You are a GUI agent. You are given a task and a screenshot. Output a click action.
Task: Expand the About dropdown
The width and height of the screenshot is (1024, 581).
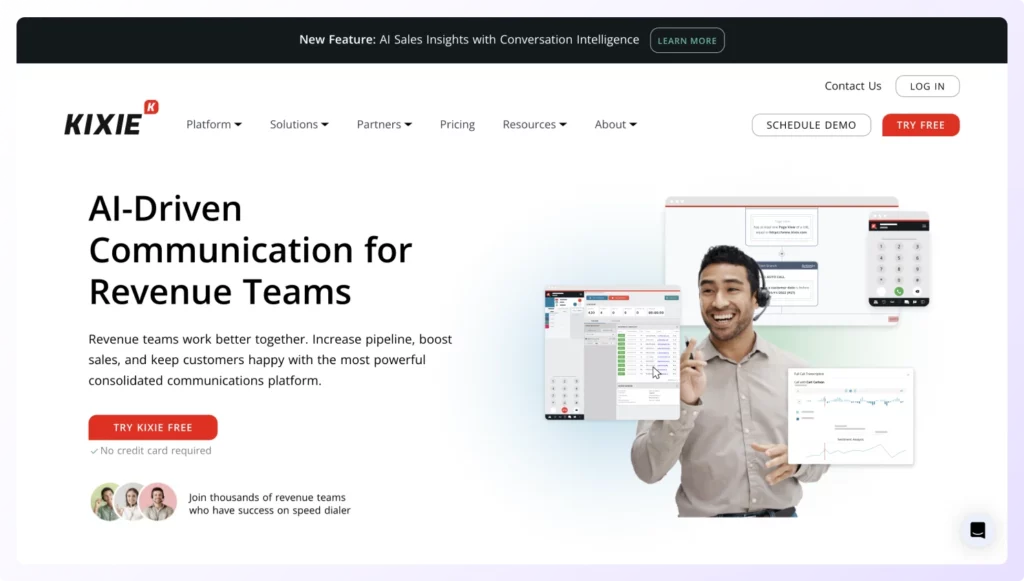614,124
